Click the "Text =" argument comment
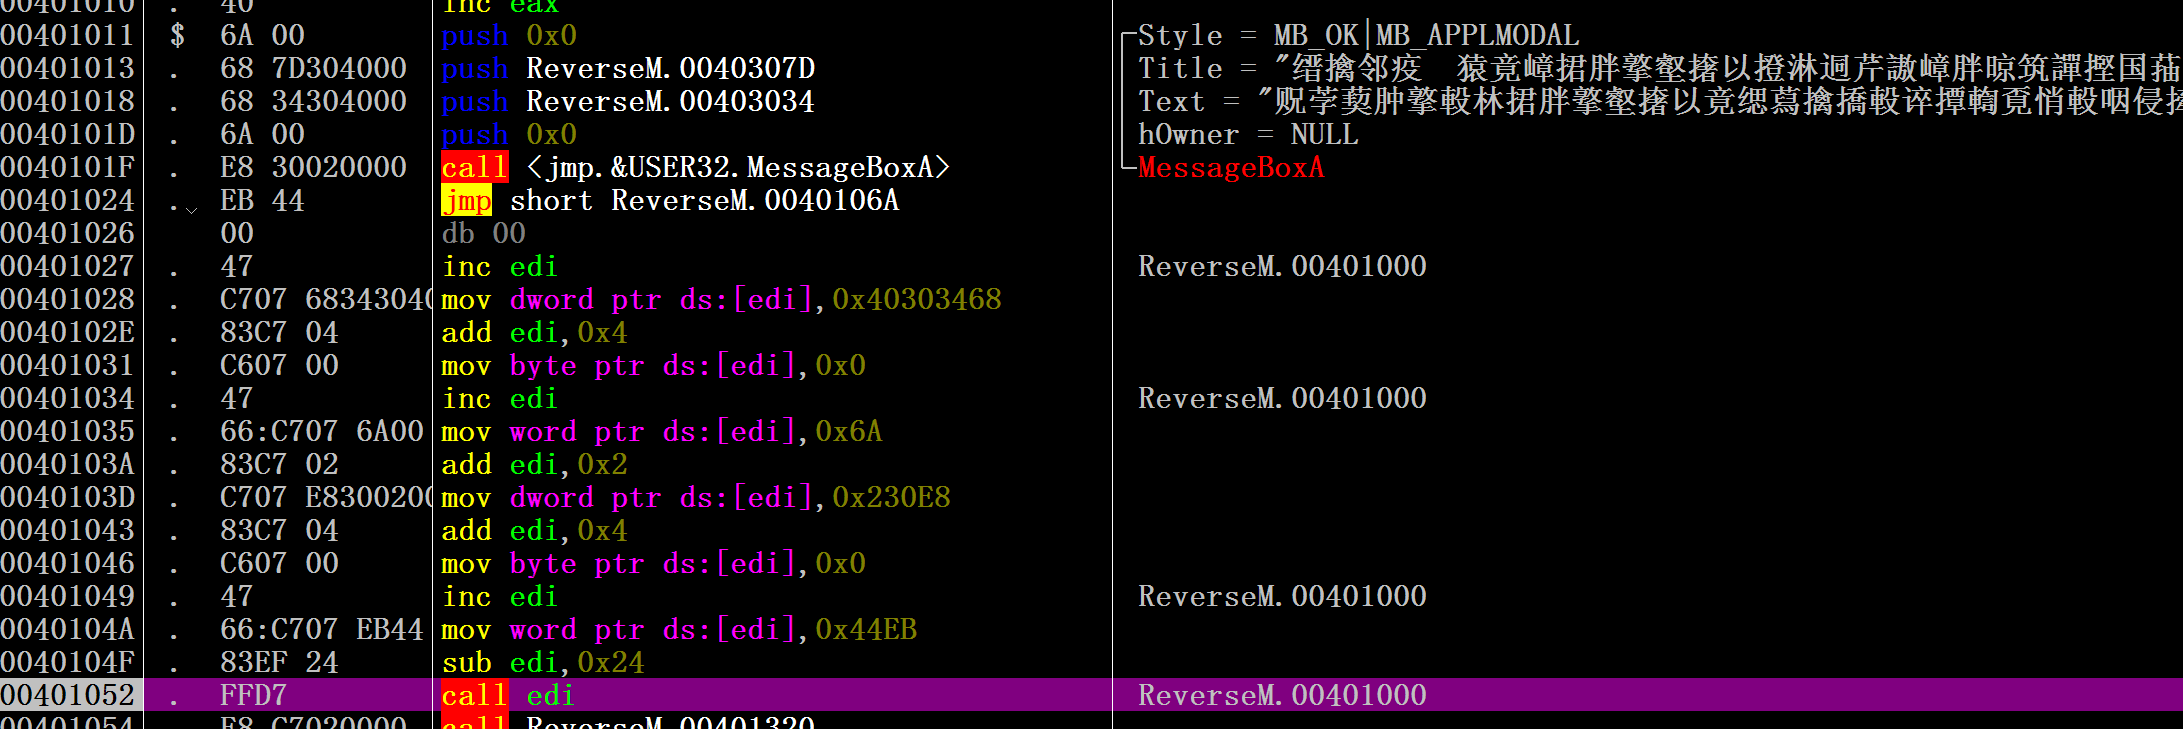Viewport: 2183px width, 729px height. click(x=1660, y=102)
